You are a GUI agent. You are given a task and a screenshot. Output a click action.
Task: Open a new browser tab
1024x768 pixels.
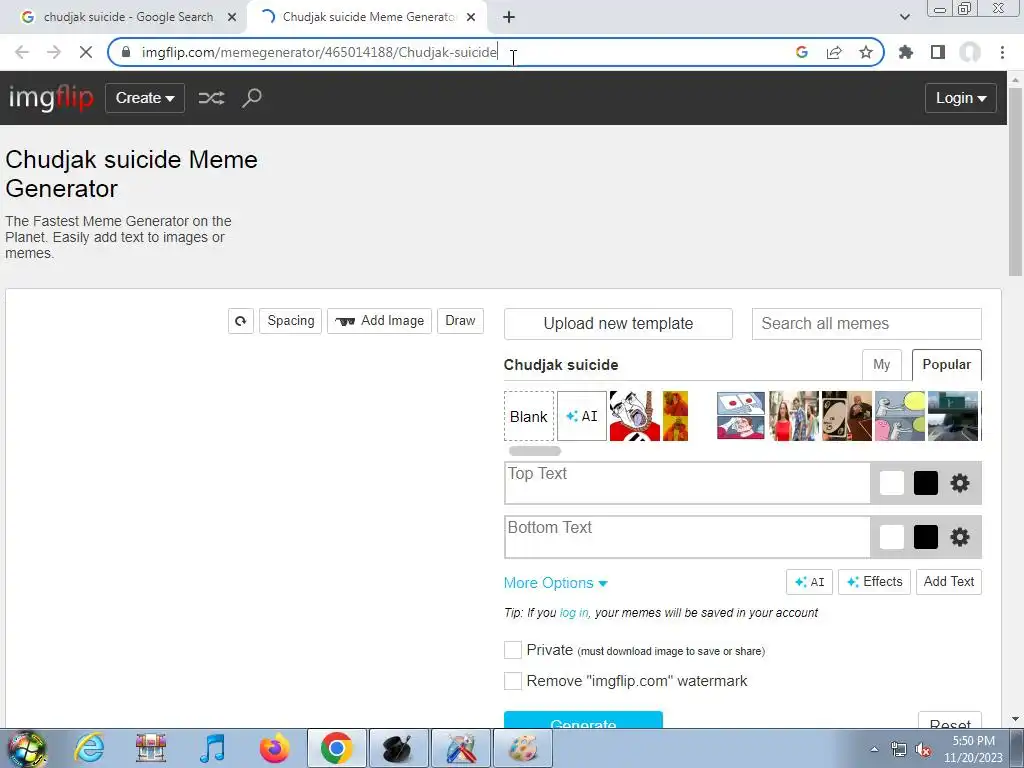[509, 17]
